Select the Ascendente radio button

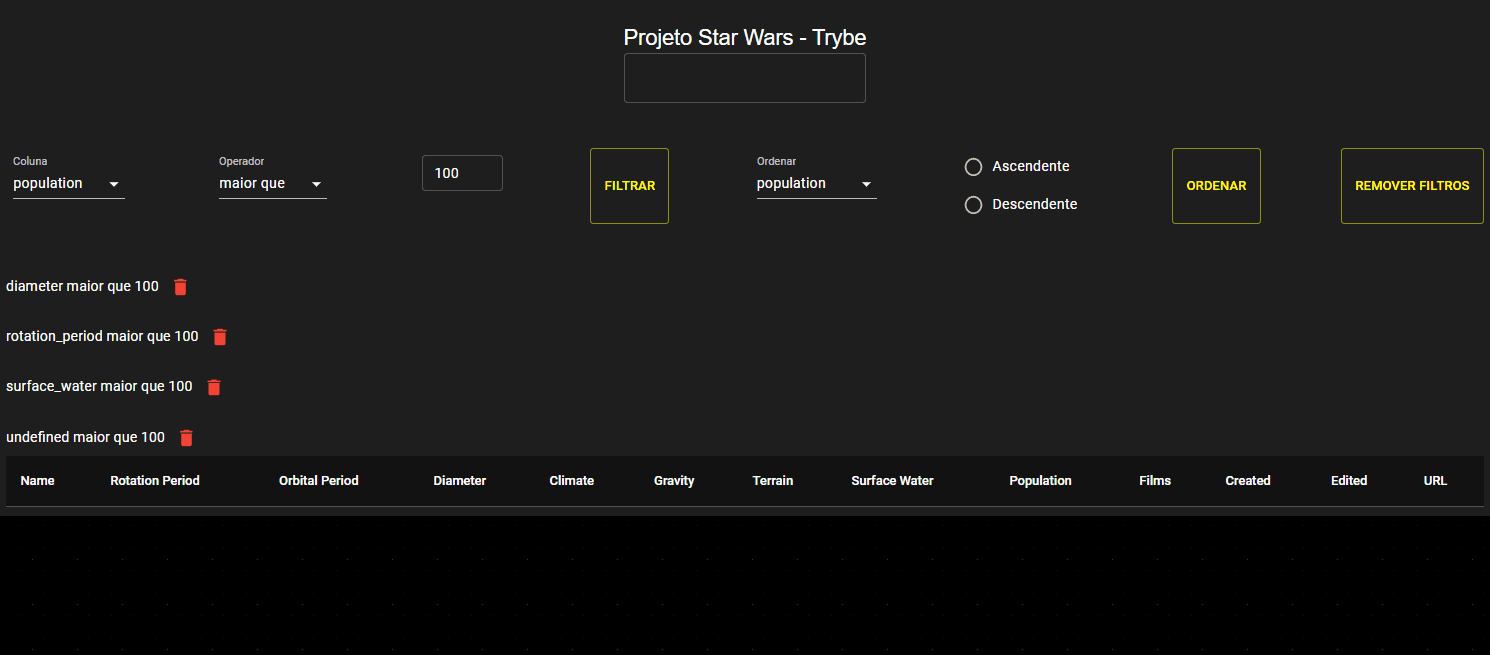click(973, 167)
